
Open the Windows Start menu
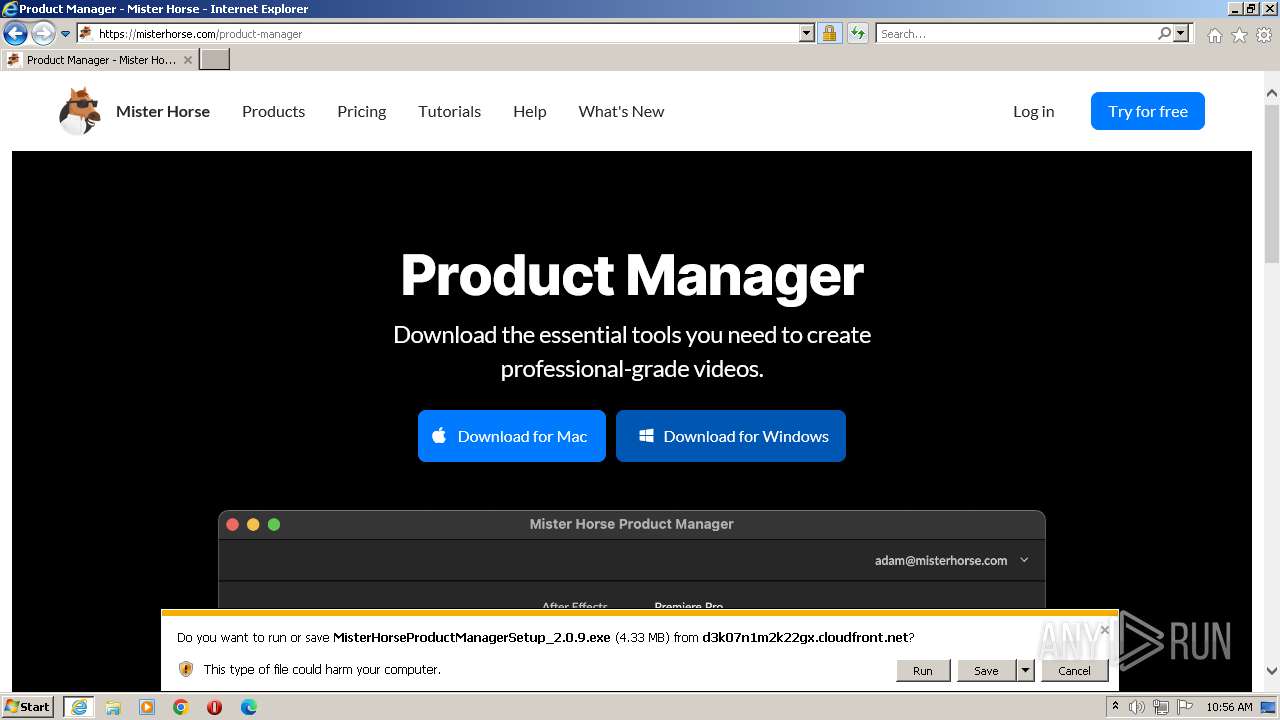[x=28, y=706]
